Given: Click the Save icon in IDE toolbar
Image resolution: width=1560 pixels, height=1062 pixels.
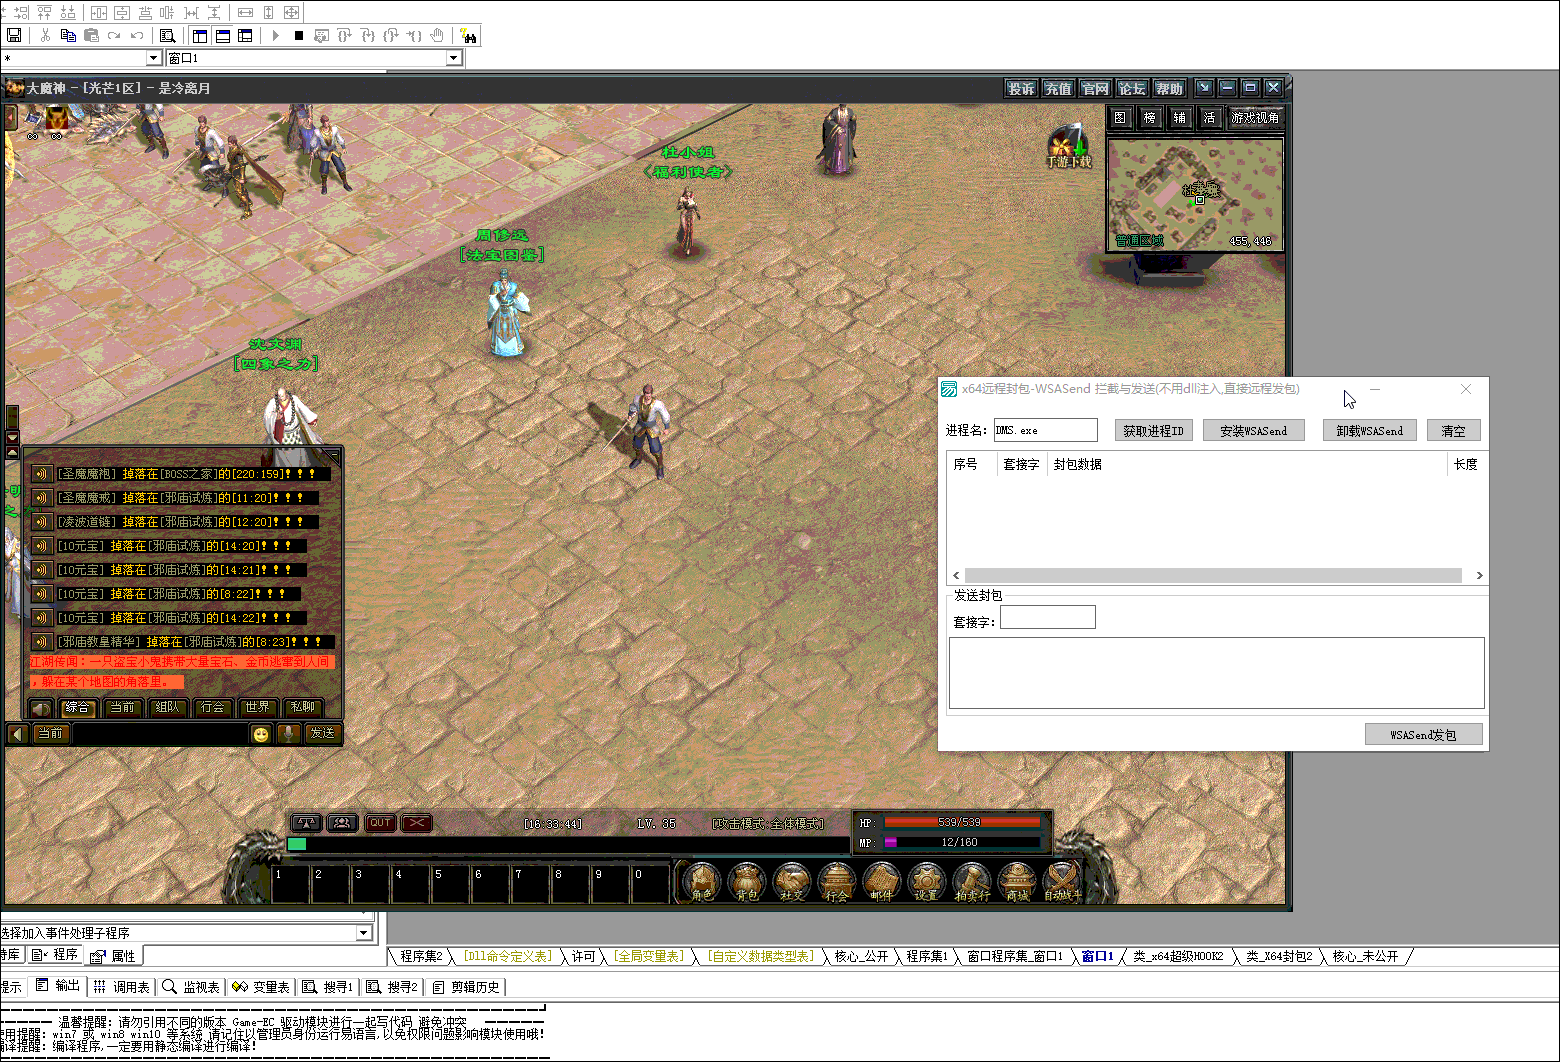Looking at the screenshot, I should [14, 35].
